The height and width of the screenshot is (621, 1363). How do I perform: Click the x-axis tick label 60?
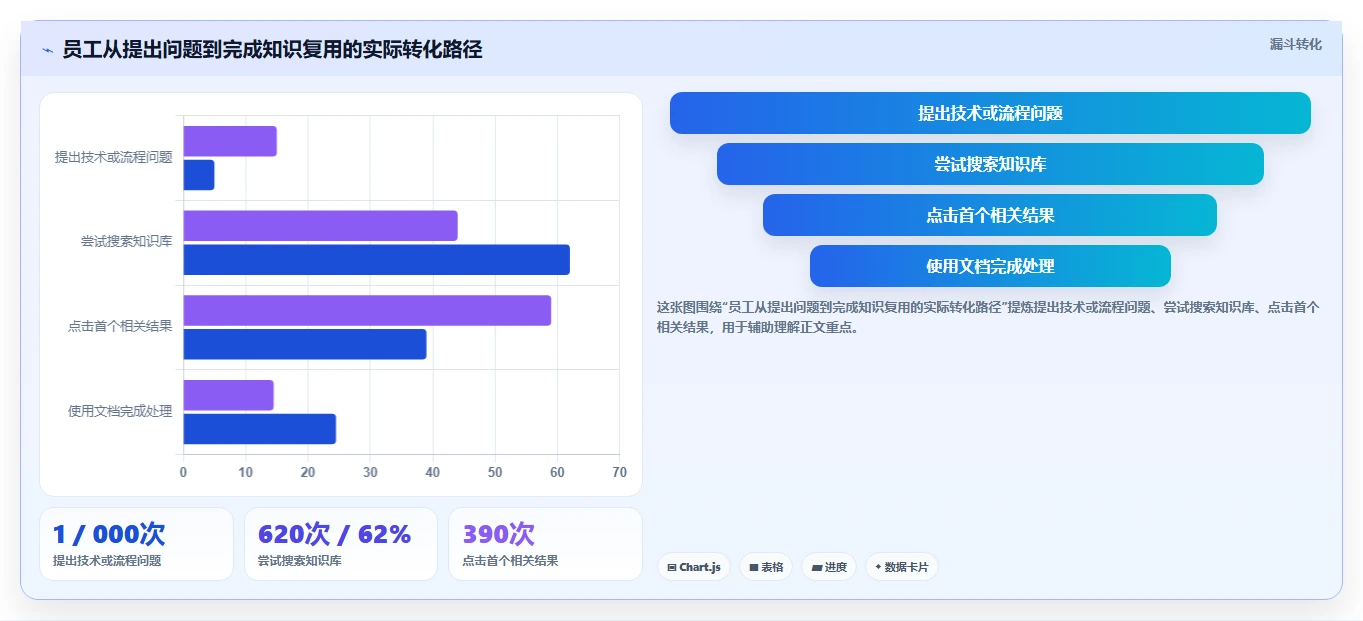point(557,472)
